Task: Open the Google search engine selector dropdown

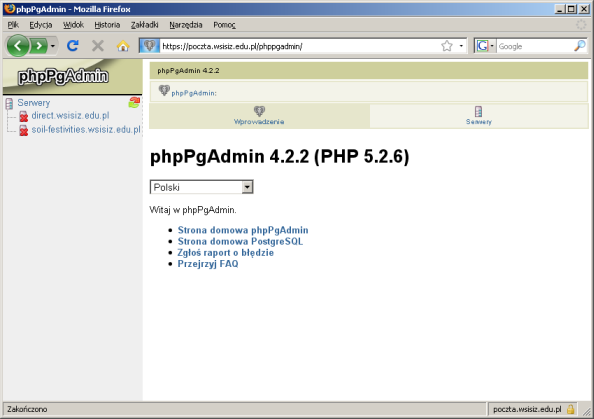Action: click(x=485, y=46)
